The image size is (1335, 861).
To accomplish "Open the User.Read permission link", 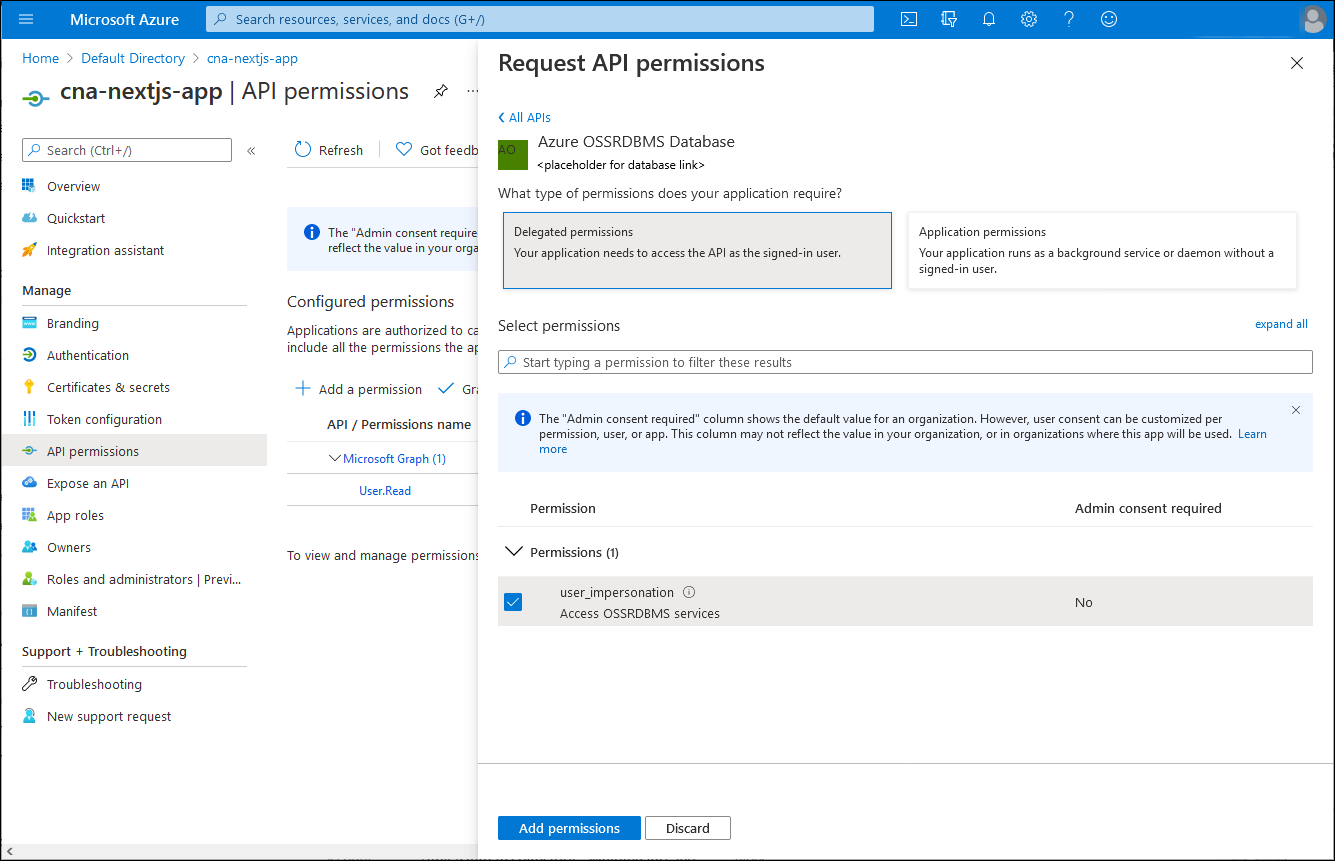I will tap(385, 491).
